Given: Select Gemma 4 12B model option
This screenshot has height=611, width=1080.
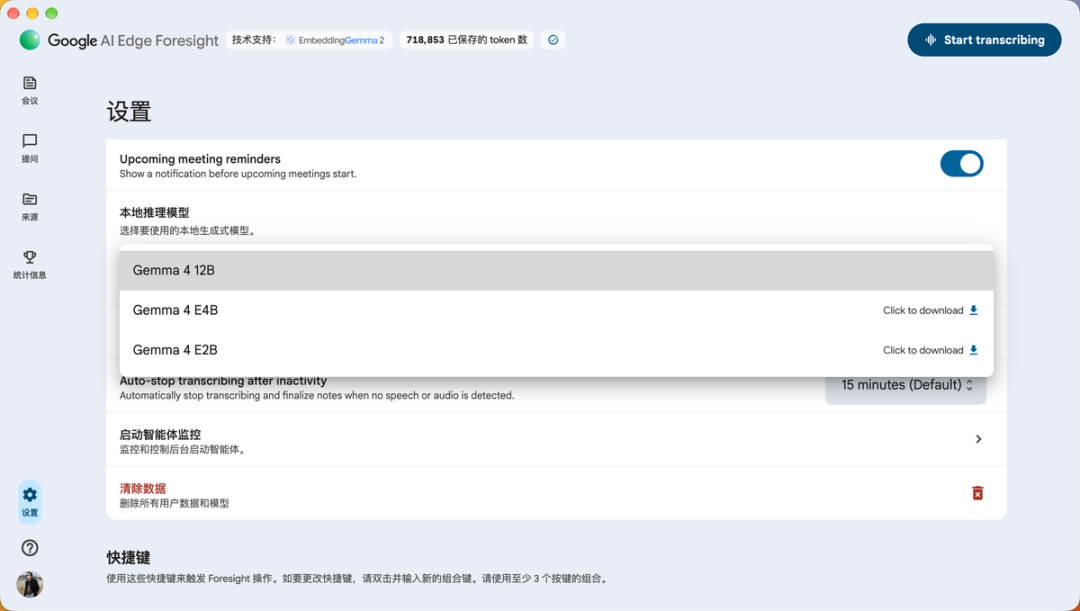Looking at the screenshot, I should [557, 271].
